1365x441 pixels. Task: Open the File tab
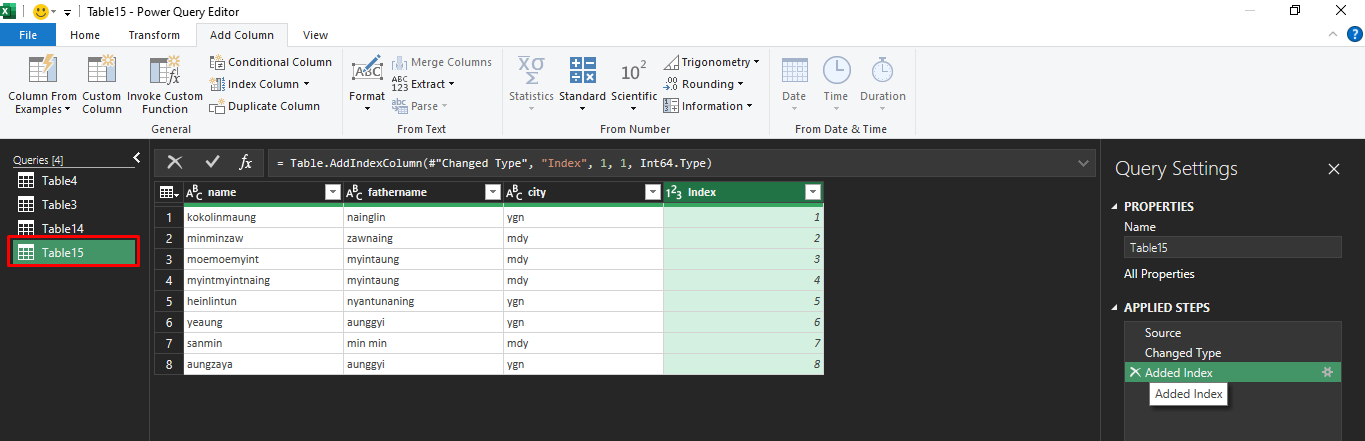(x=29, y=35)
